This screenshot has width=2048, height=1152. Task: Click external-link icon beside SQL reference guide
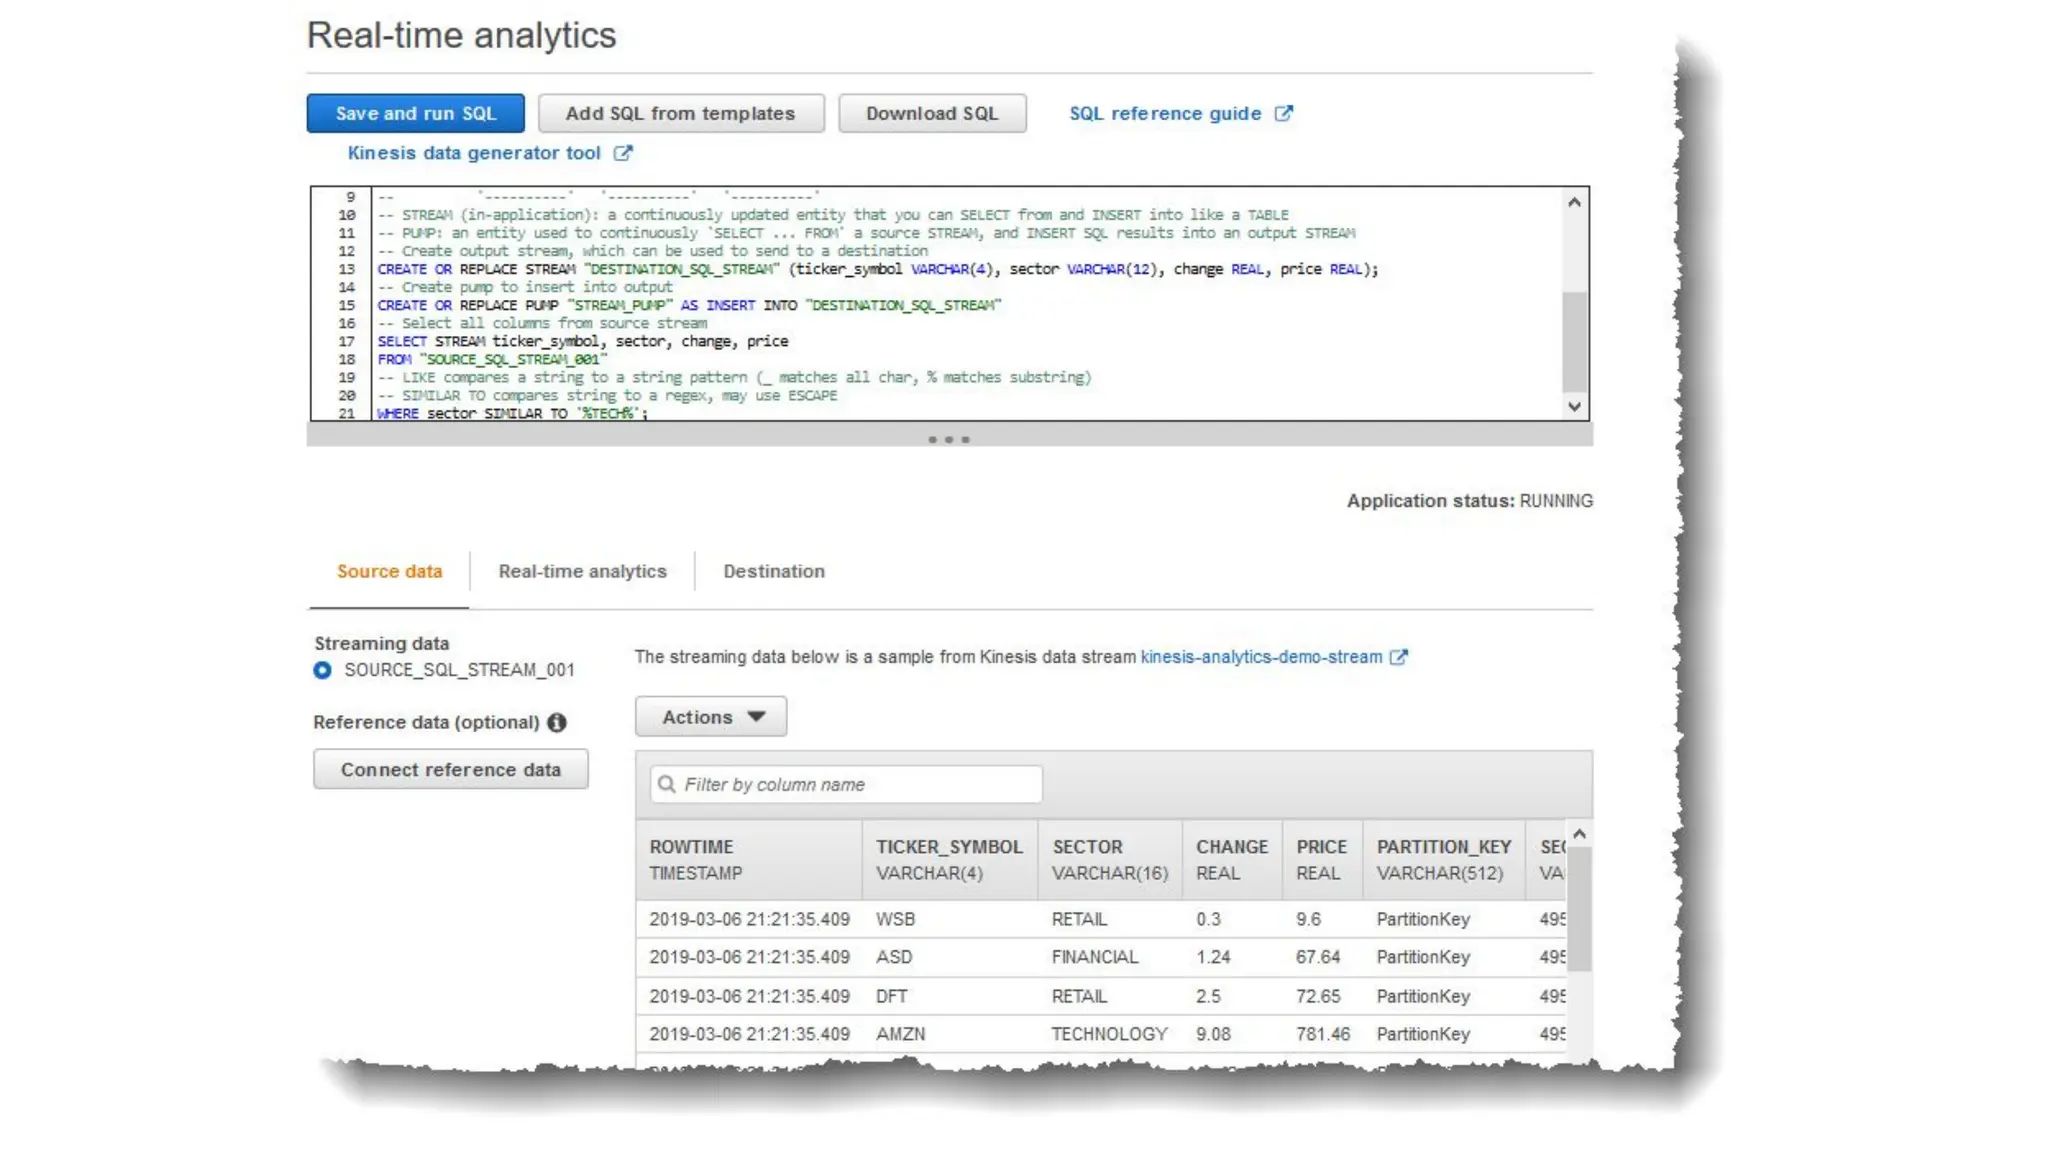(x=1283, y=114)
